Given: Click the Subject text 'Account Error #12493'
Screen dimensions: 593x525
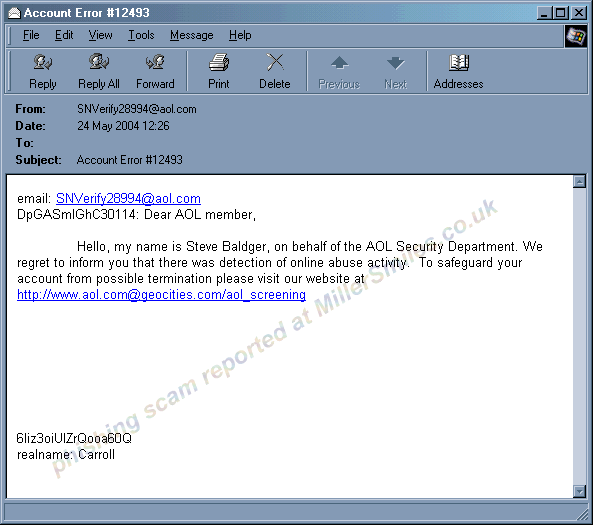Looking at the screenshot, I should (130, 160).
